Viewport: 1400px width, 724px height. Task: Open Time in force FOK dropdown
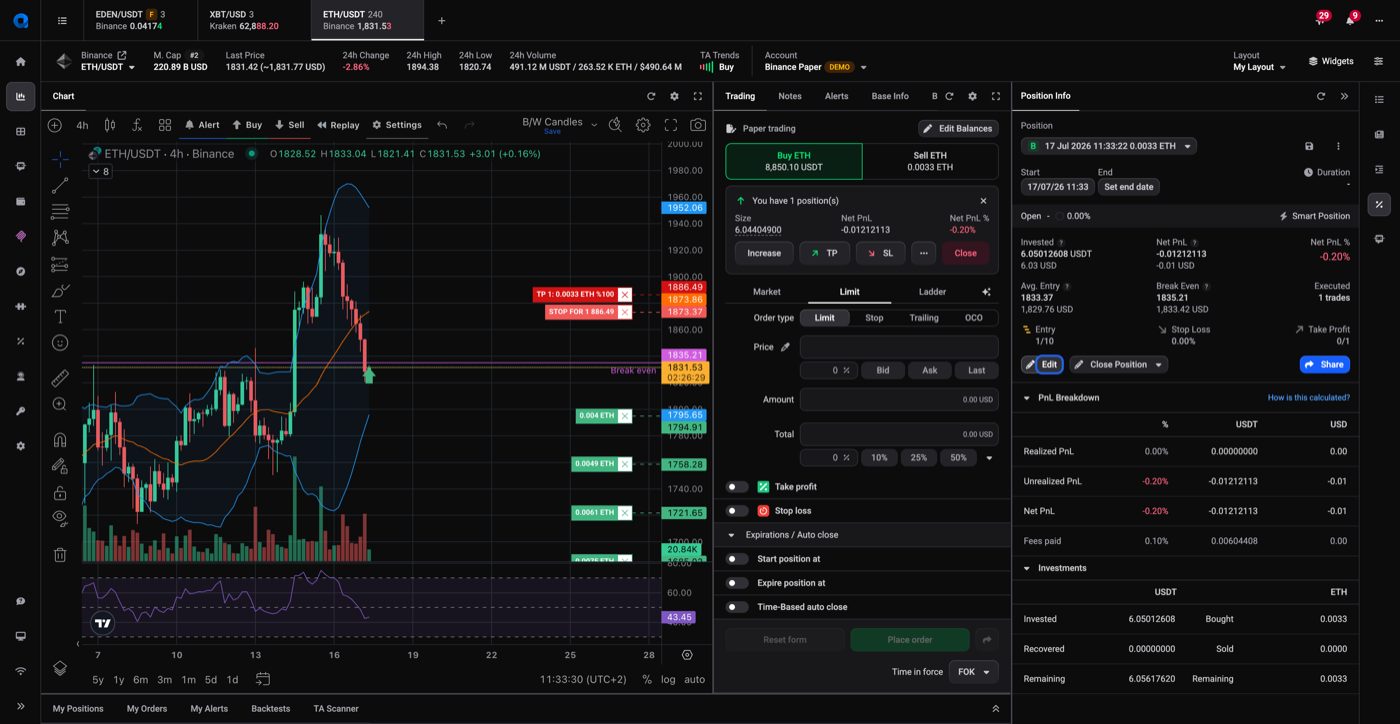tap(973, 672)
